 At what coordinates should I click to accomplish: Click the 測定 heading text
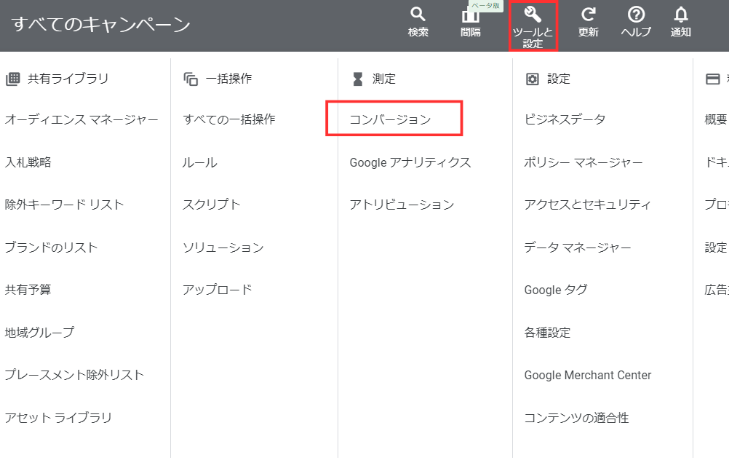[x=384, y=79]
